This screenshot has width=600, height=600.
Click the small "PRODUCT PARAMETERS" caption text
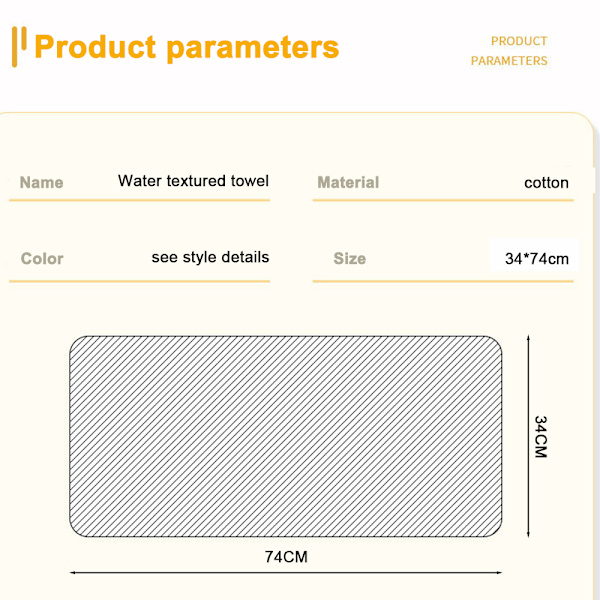click(509, 51)
